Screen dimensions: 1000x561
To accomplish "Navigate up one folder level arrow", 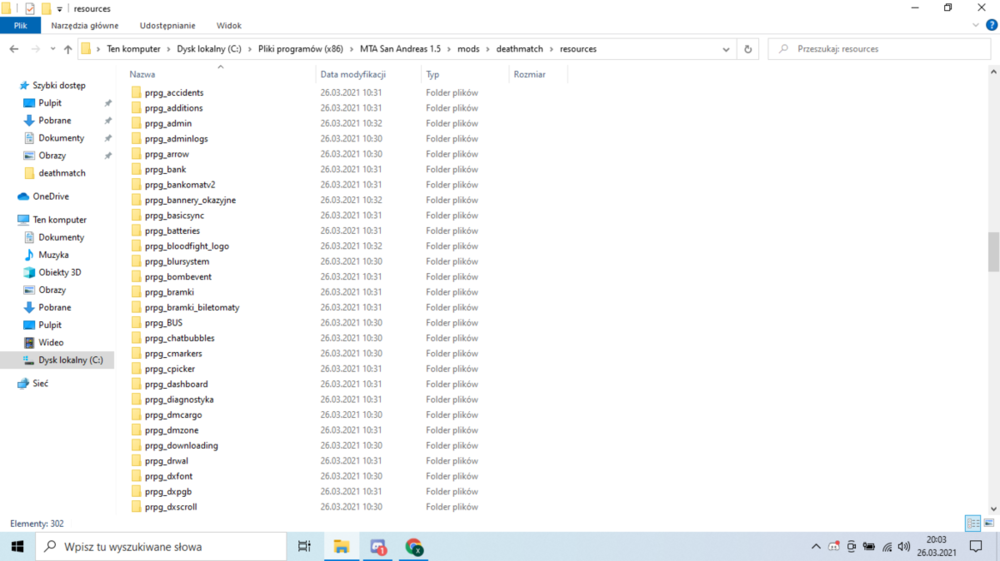I will [x=68, y=49].
